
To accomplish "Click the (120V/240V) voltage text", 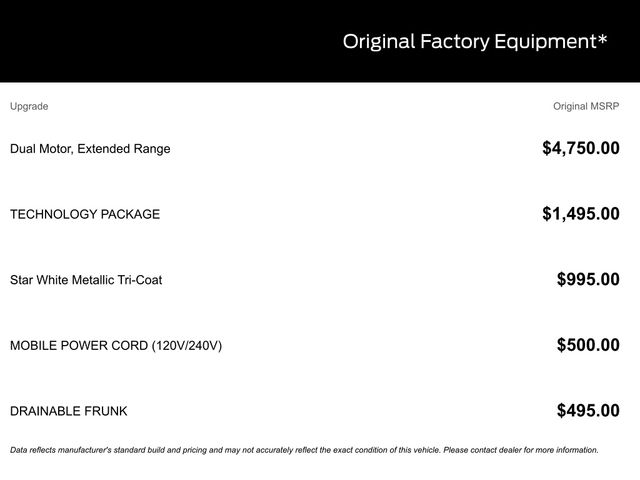I will pos(187,346).
